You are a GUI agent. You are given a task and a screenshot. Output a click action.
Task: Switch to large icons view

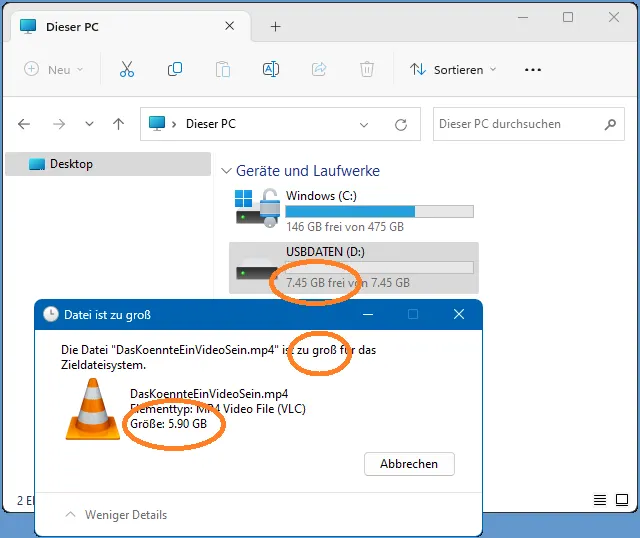(622, 500)
